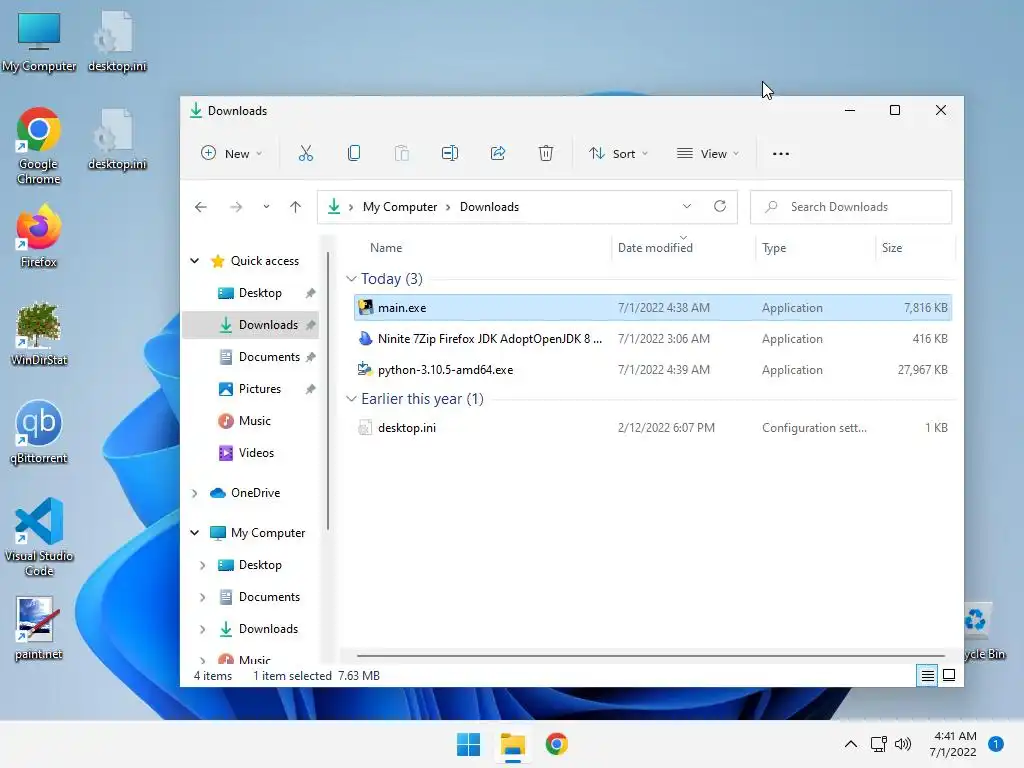The width and height of the screenshot is (1024, 768).
Task: Select the Recycle Bin desktop icon
Action: (984, 632)
